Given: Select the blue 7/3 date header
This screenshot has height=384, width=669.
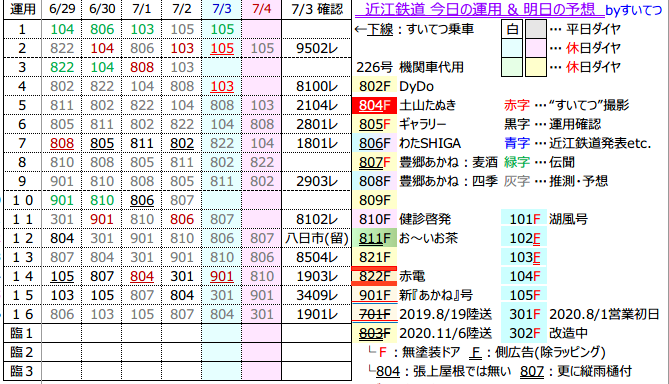Looking at the screenshot, I should pyautogui.click(x=222, y=9).
